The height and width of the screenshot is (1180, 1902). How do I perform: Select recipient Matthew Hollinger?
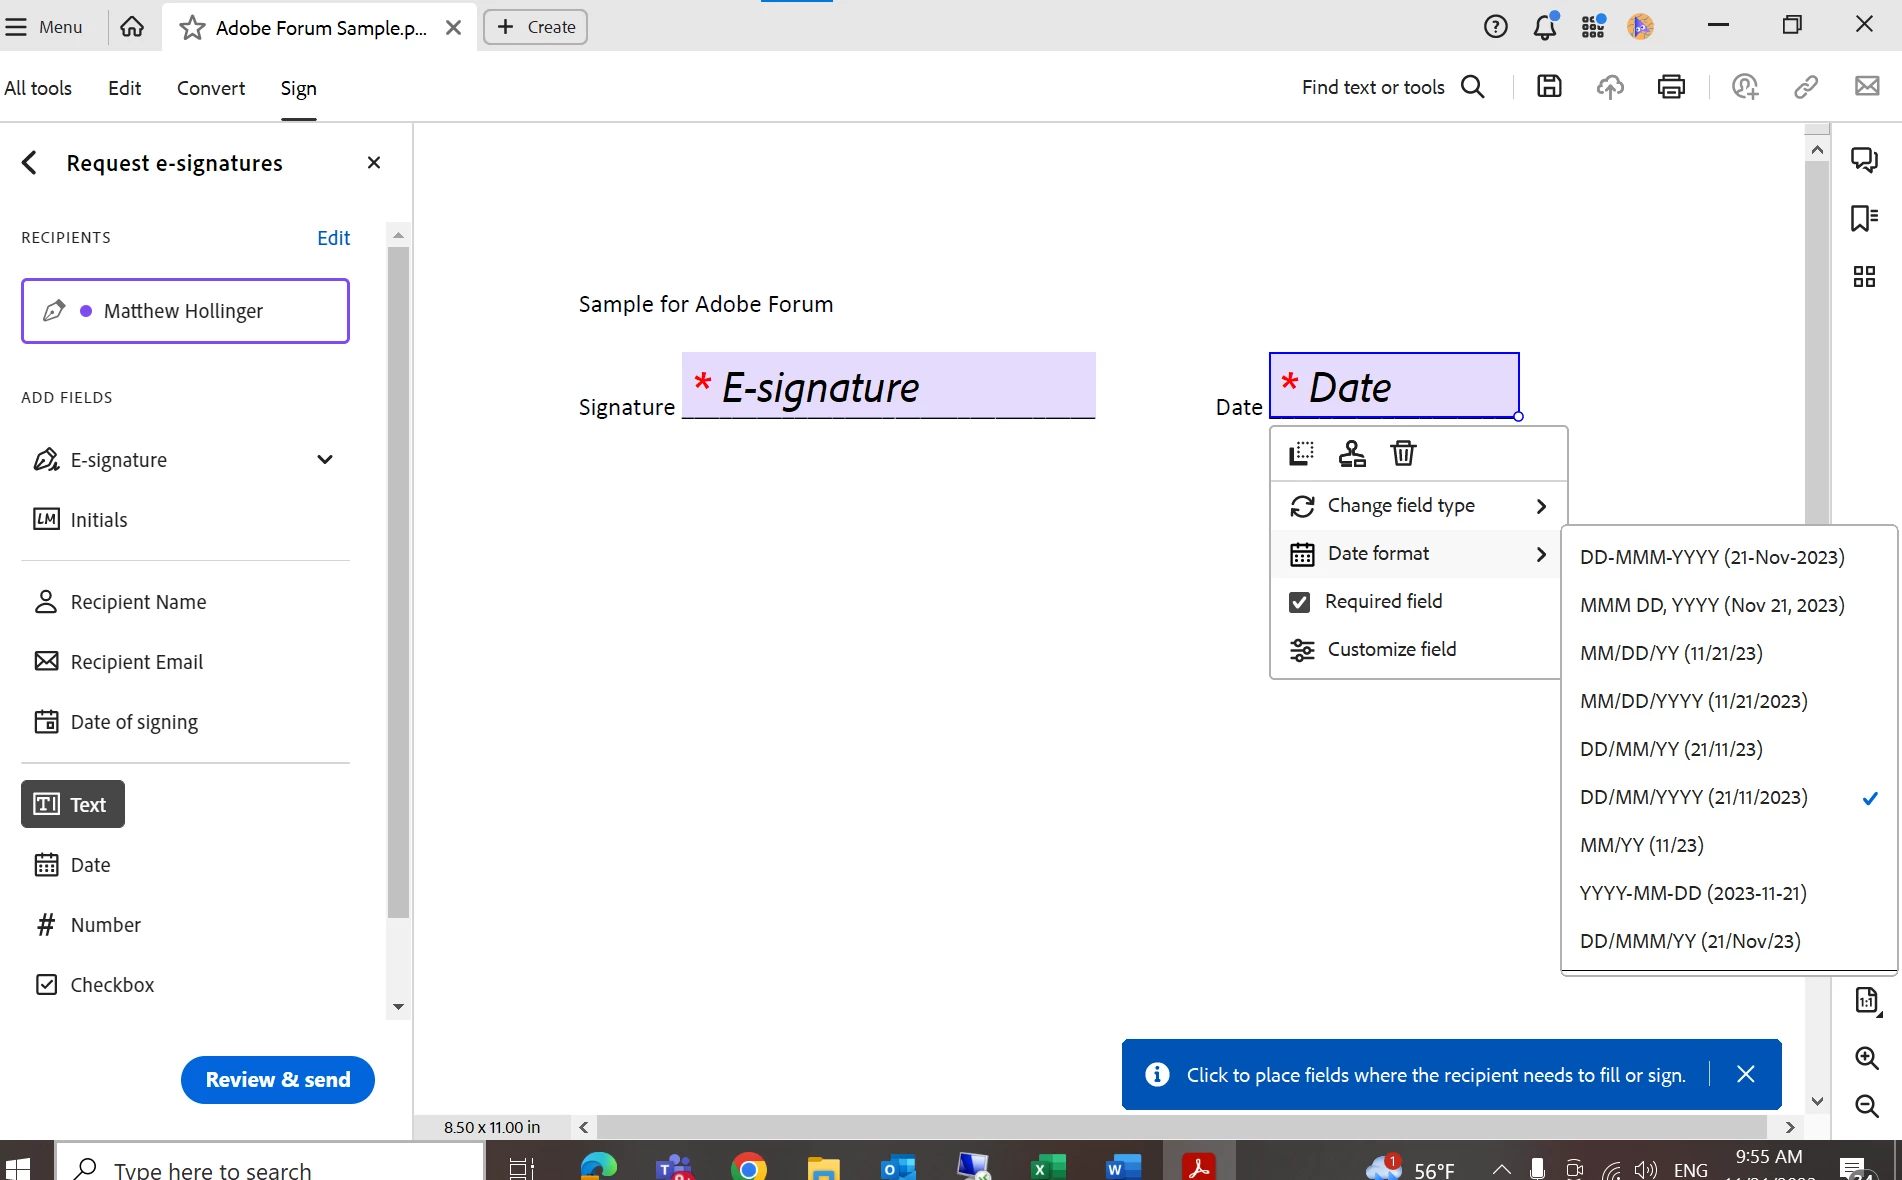click(185, 311)
